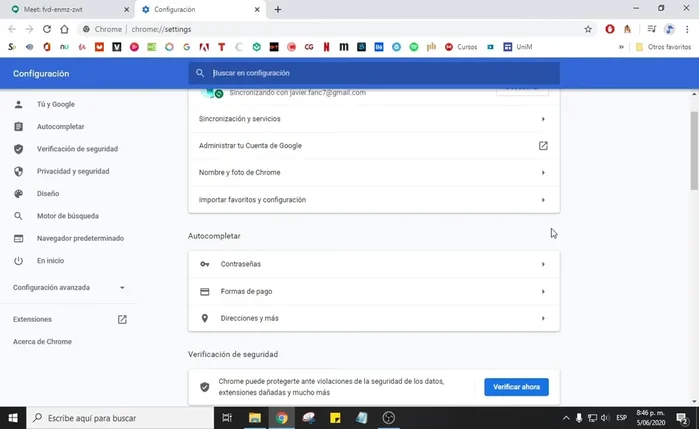Click the ESP language indicator
Image resolution: width=699 pixels, height=429 pixels.
tap(622, 418)
